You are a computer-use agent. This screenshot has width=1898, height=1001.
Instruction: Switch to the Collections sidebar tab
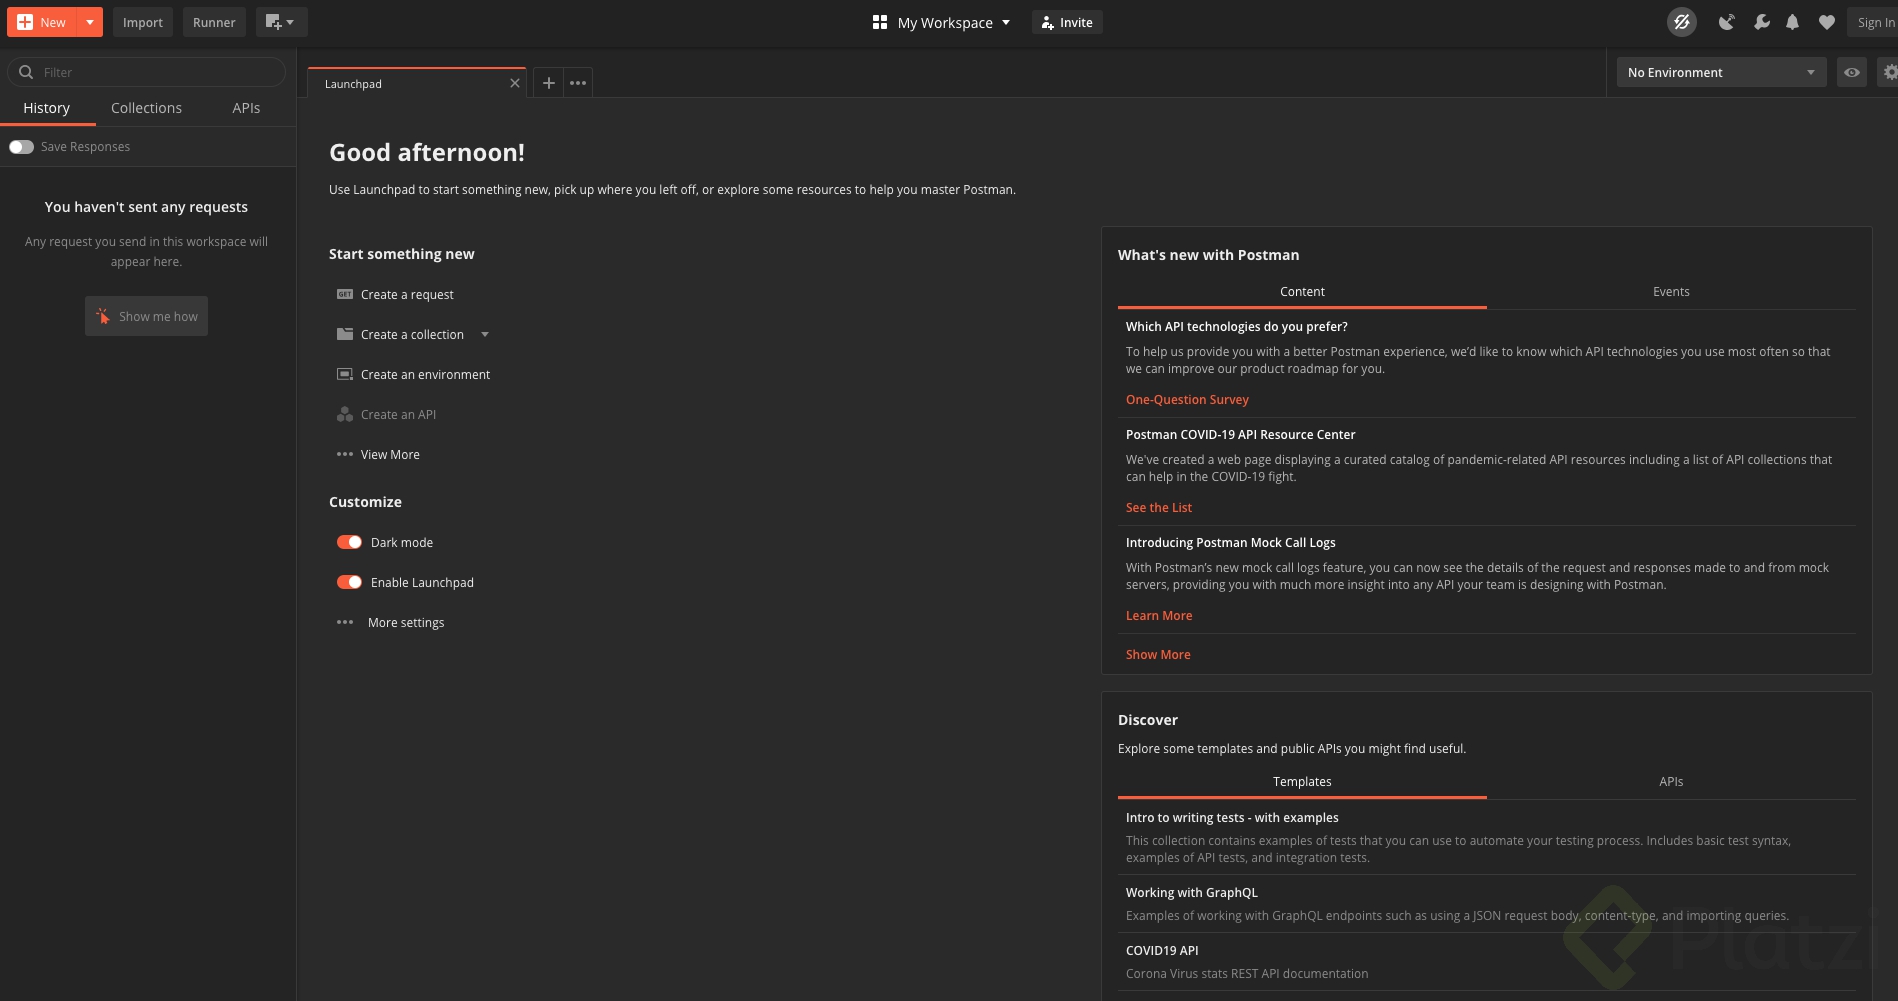146,108
